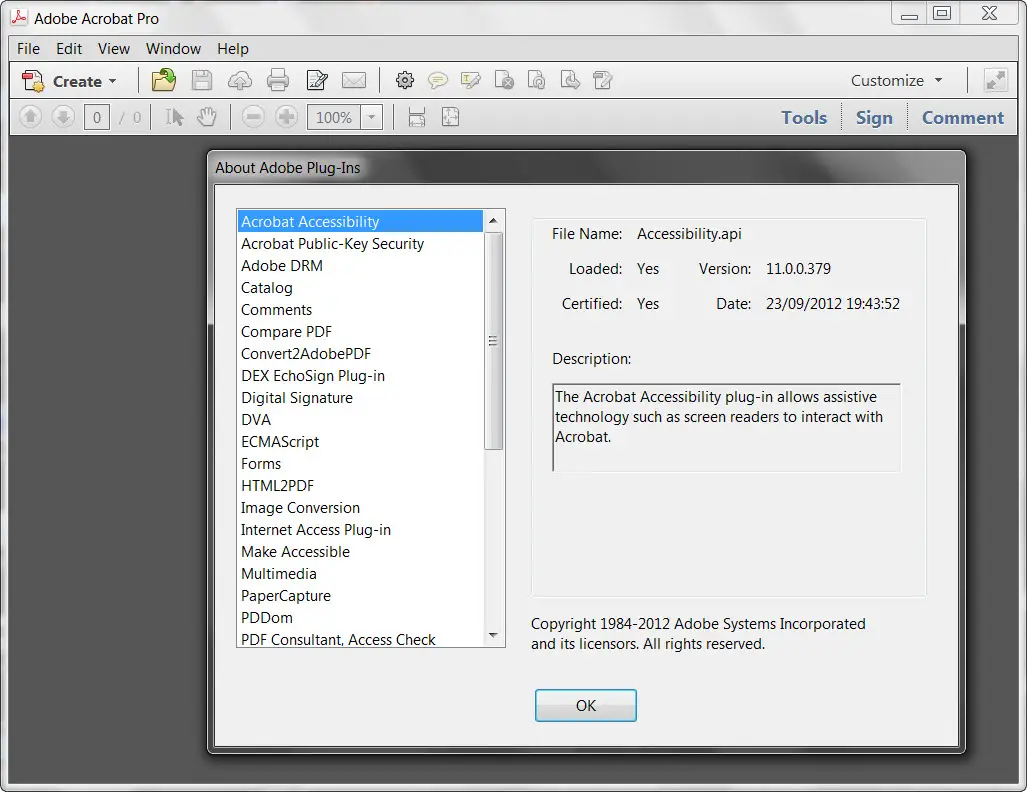
Task: Select Make Accessible plug-in entry
Action: pos(360,552)
